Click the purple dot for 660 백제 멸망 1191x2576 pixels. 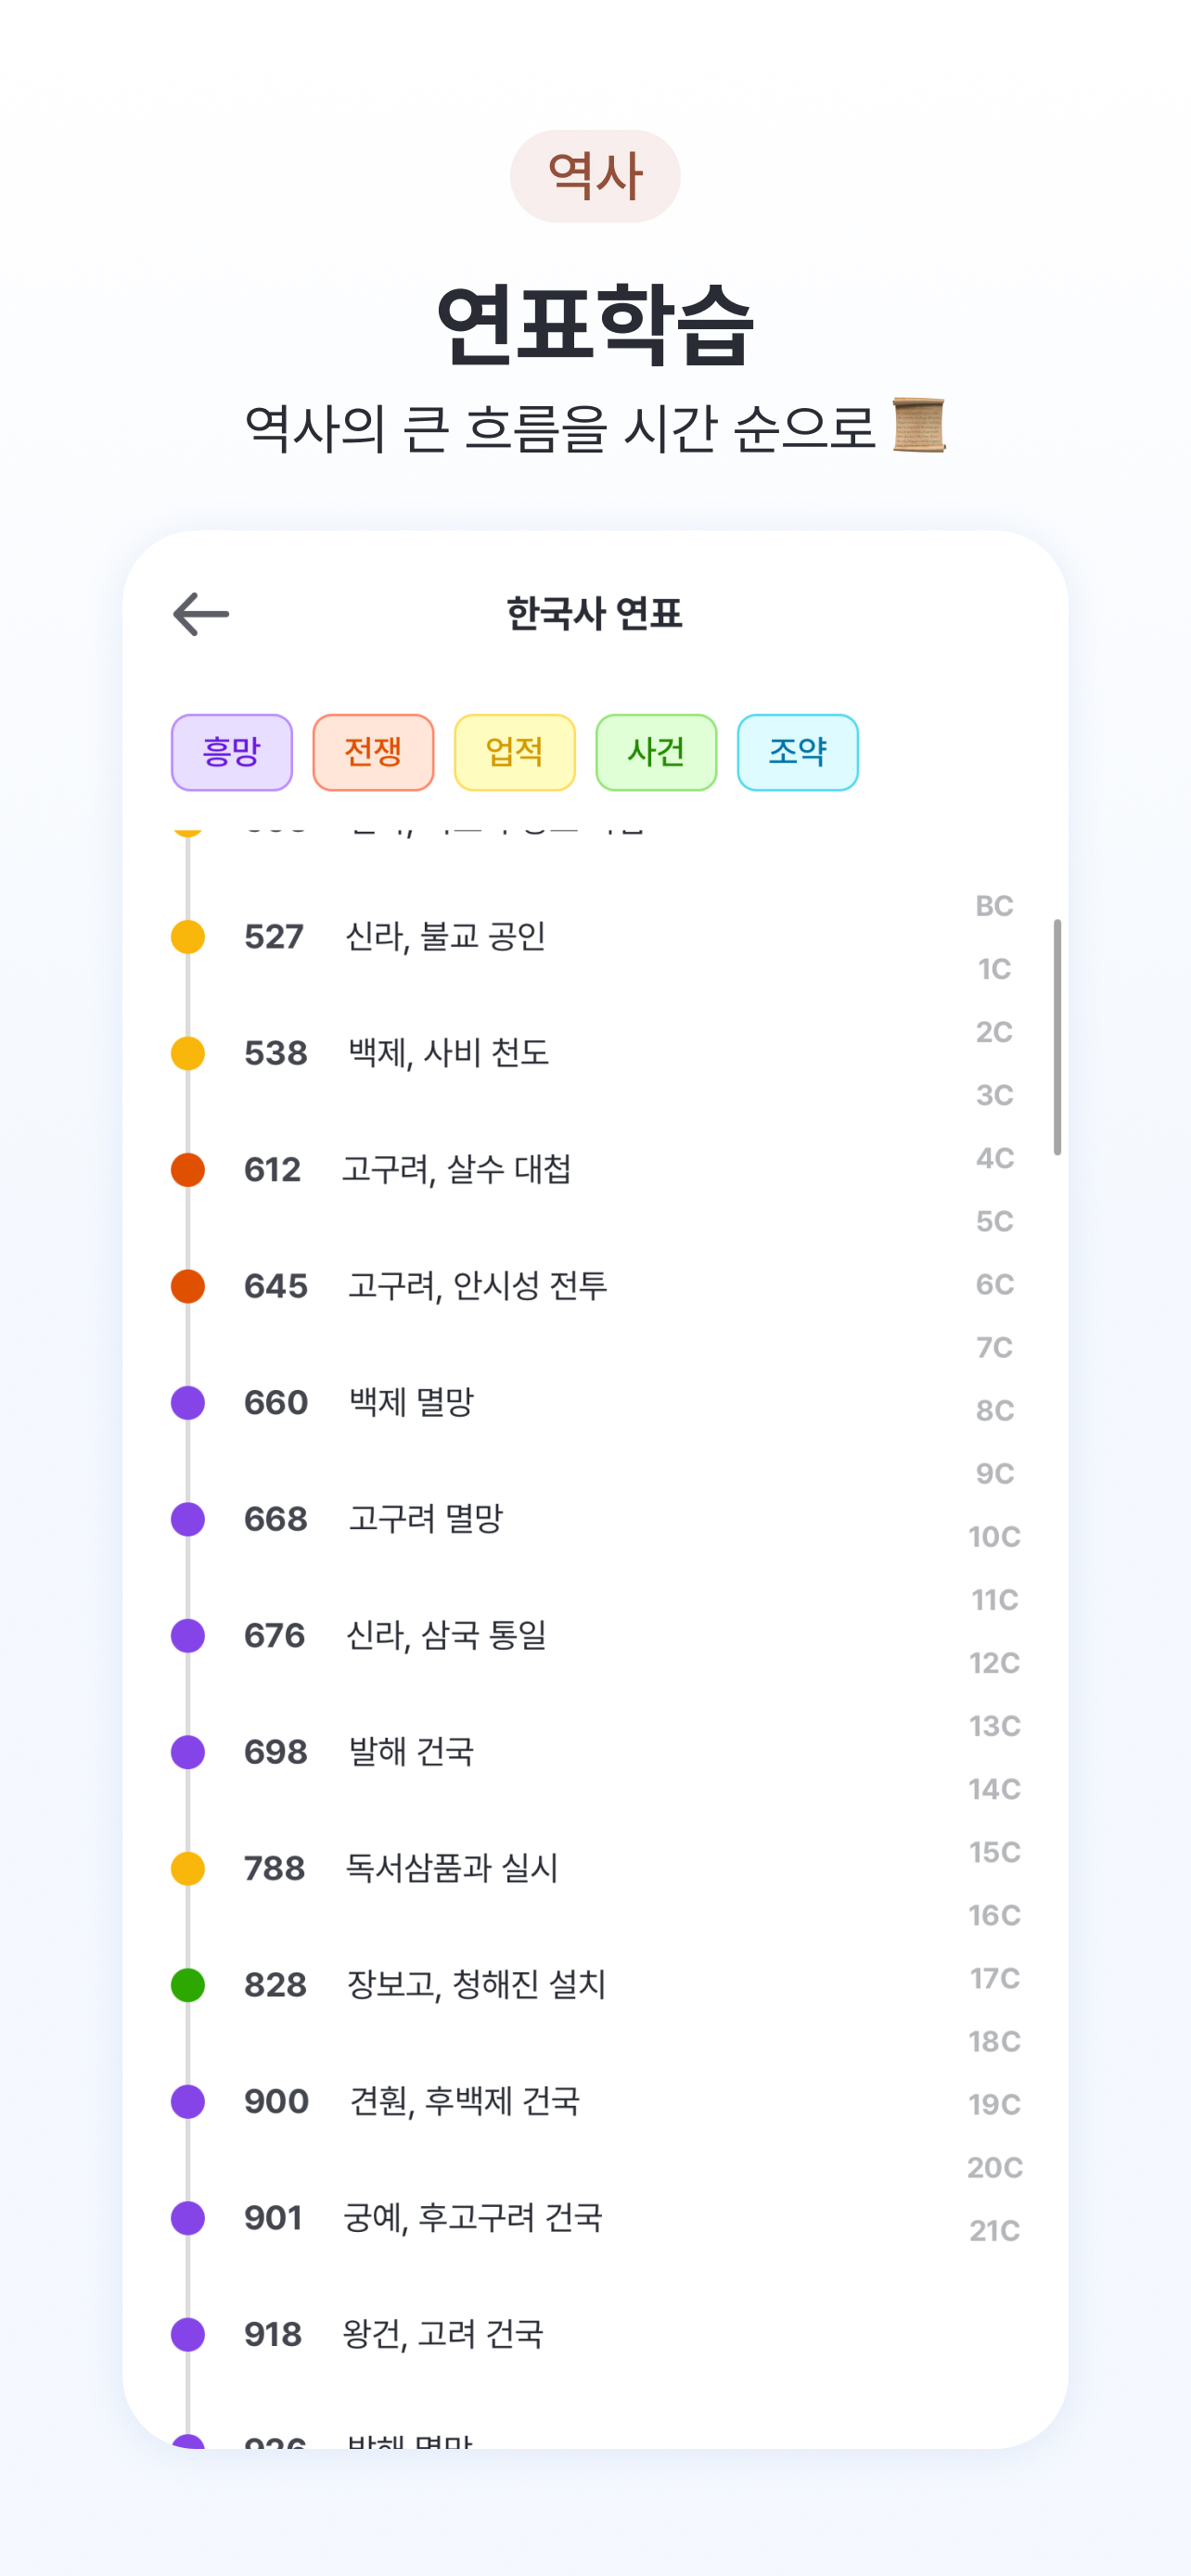point(188,1403)
